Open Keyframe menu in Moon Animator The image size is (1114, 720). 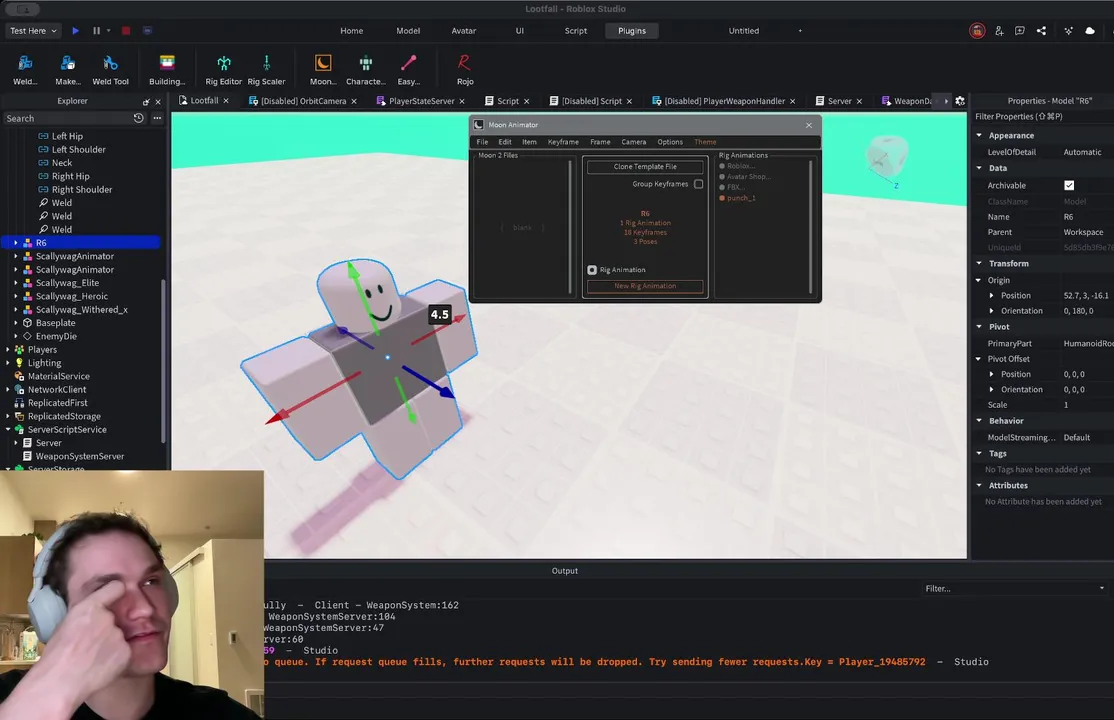(563, 142)
